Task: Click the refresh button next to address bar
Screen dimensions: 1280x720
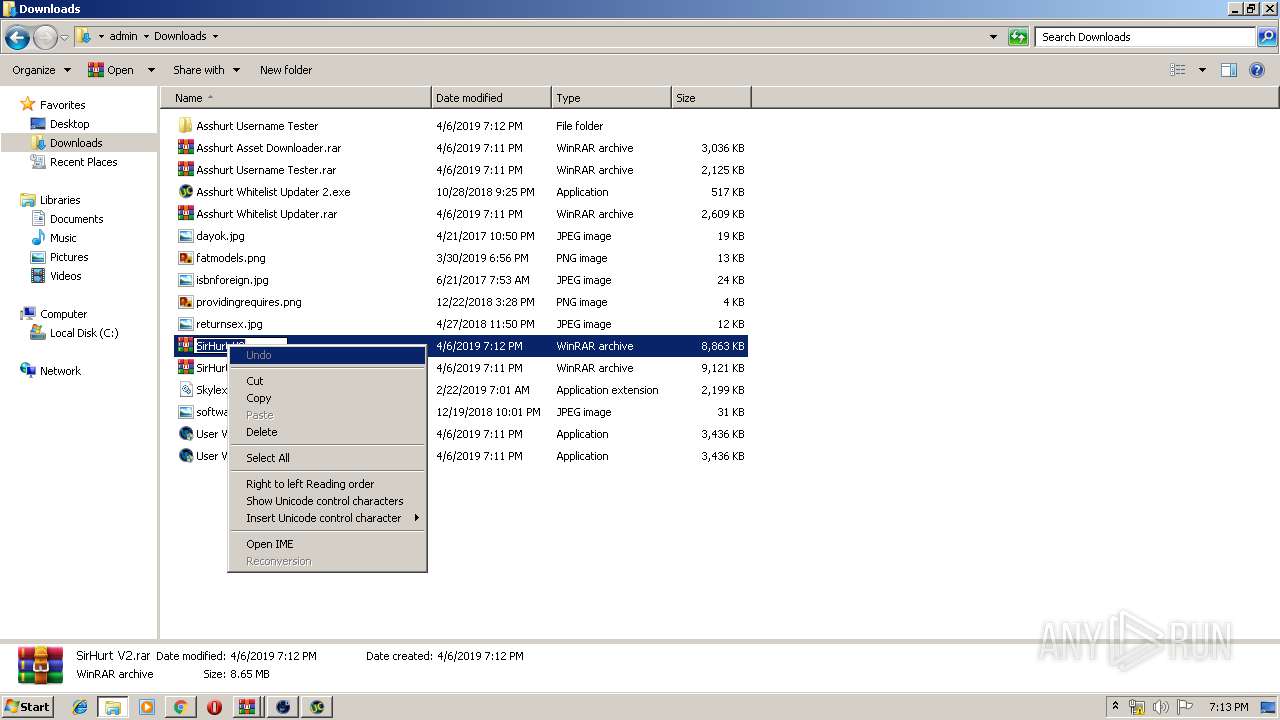Action: click(x=1018, y=37)
